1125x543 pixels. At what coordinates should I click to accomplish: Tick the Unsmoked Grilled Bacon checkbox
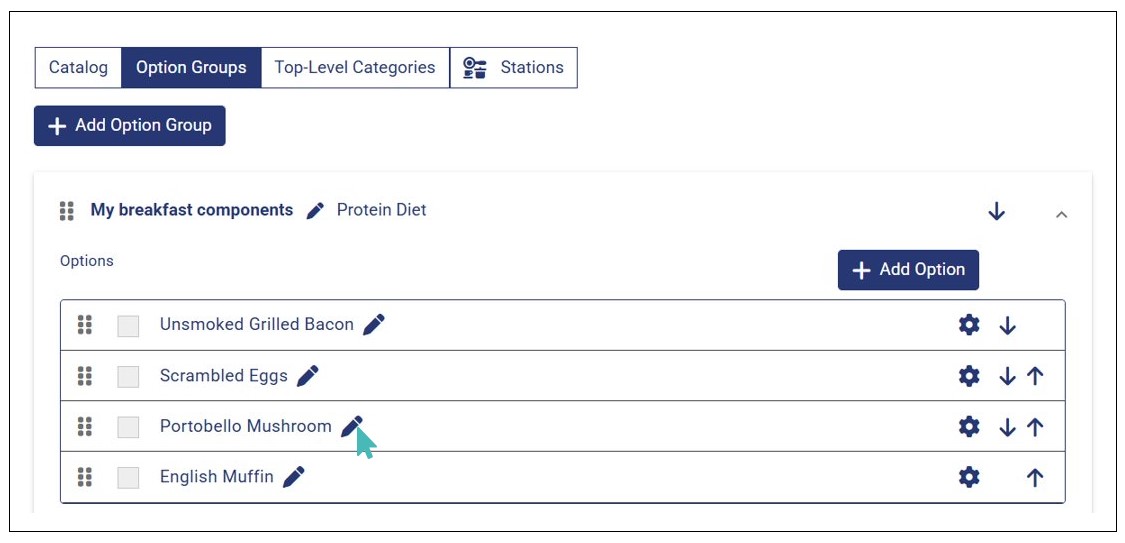(x=128, y=326)
